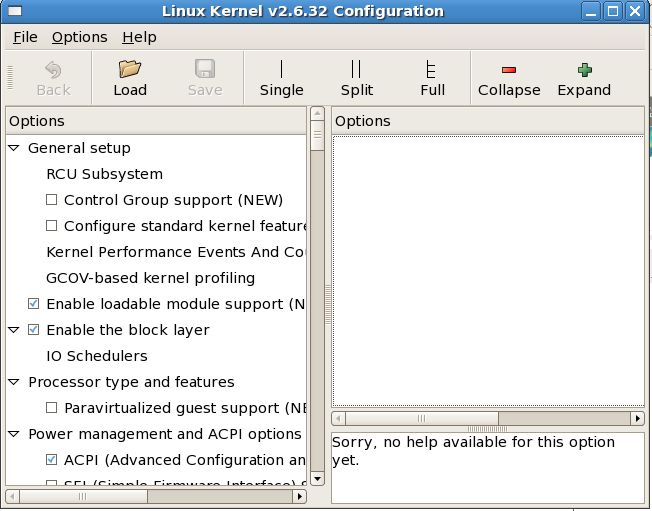Select the General setup row text
The image size is (652, 511).
point(79,148)
